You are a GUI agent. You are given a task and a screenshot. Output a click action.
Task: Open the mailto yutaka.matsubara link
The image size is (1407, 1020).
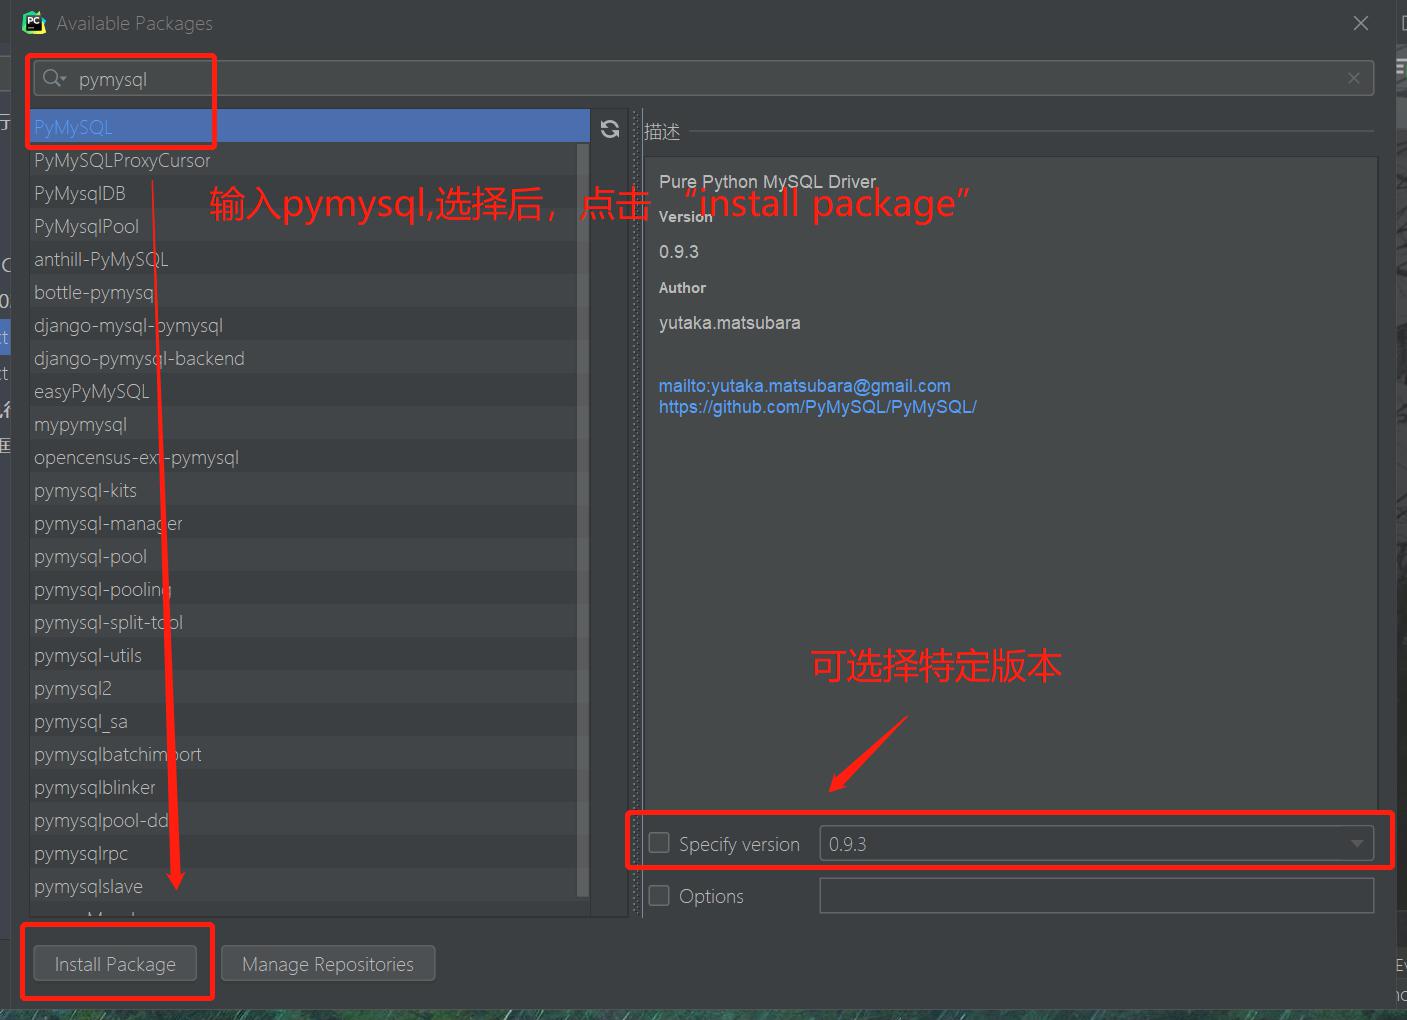click(x=804, y=386)
